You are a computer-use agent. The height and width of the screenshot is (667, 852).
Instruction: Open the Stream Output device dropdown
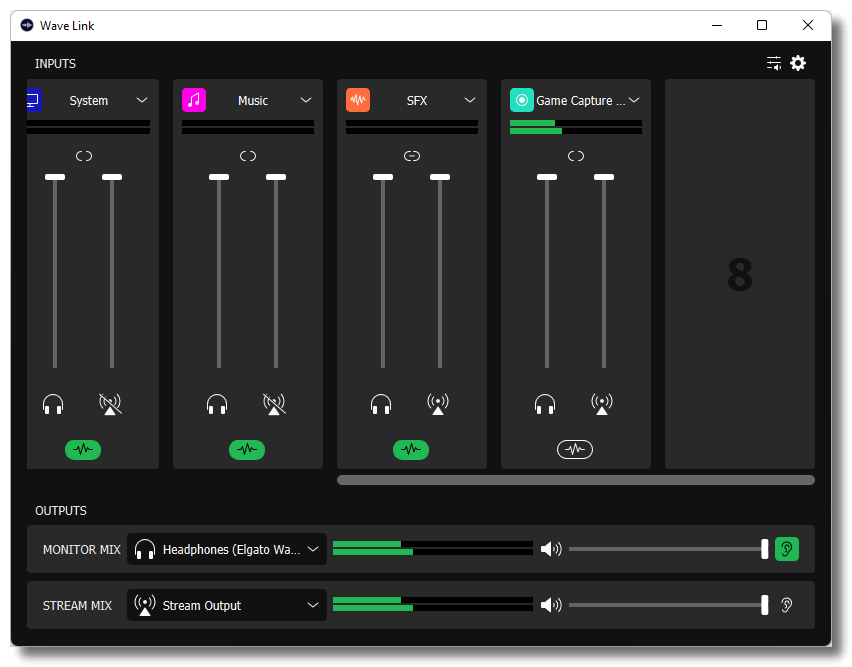[227, 605]
